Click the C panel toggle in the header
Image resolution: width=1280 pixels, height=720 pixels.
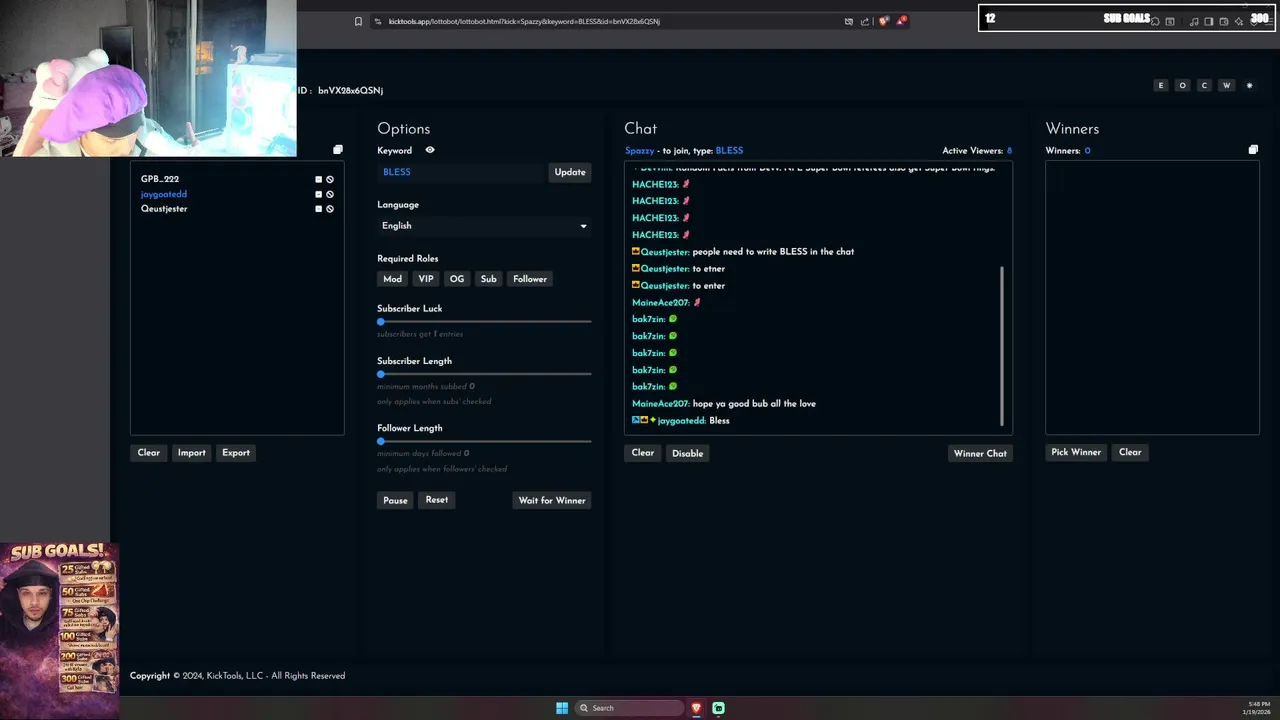[1205, 86]
